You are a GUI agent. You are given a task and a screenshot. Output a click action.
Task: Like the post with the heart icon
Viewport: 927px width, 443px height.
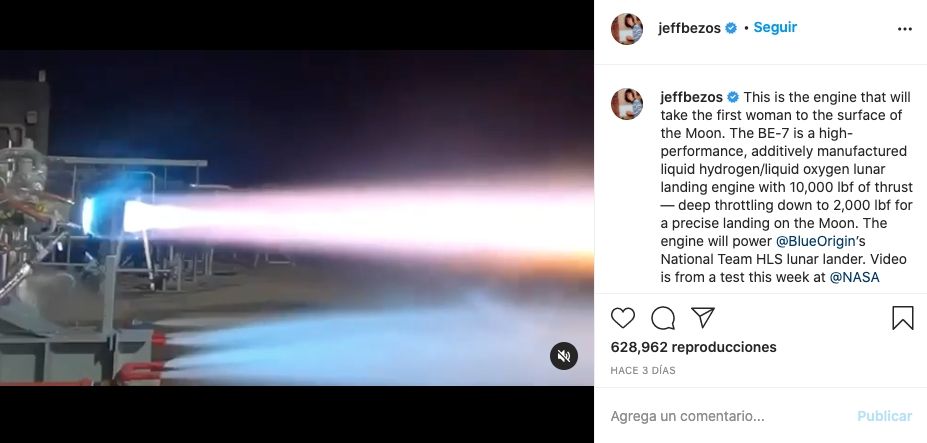(623, 318)
